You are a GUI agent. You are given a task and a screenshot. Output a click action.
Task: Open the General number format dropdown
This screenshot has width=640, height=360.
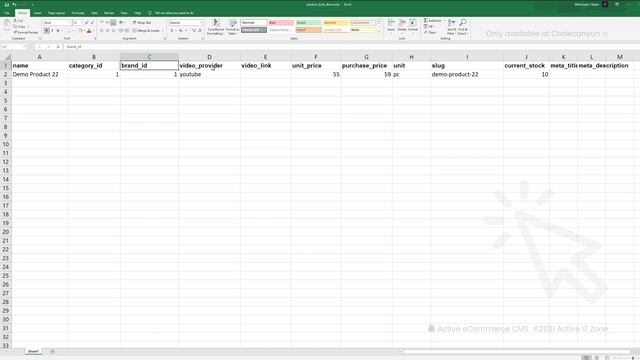pyautogui.click(x=186, y=22)
